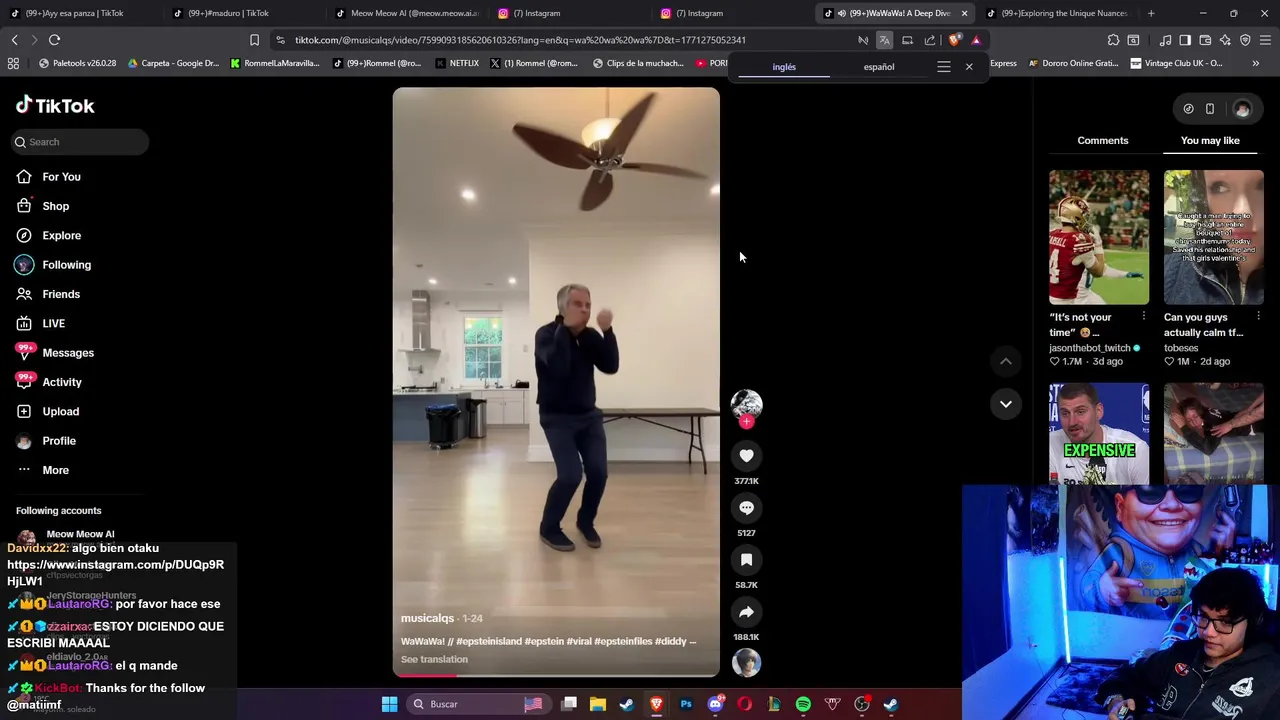Open browser extensions puzzle icon
This screenshot has width=1280, height=720.
pos(1113,40)
